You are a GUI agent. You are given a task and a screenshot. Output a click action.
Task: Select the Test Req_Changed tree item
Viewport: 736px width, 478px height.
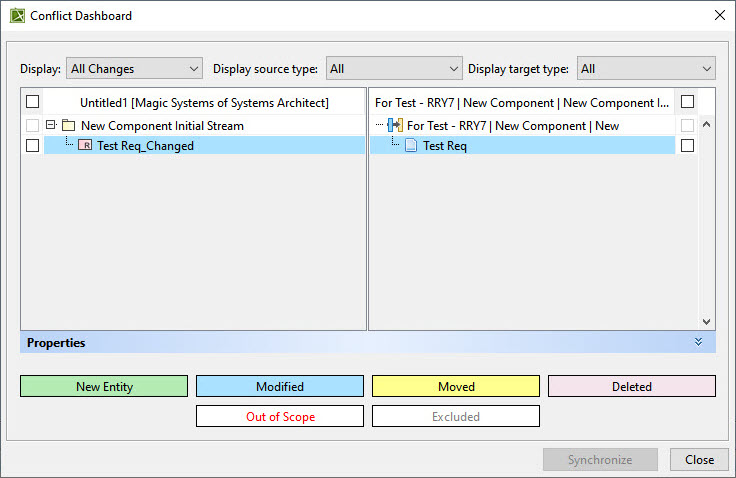point(145,146)
